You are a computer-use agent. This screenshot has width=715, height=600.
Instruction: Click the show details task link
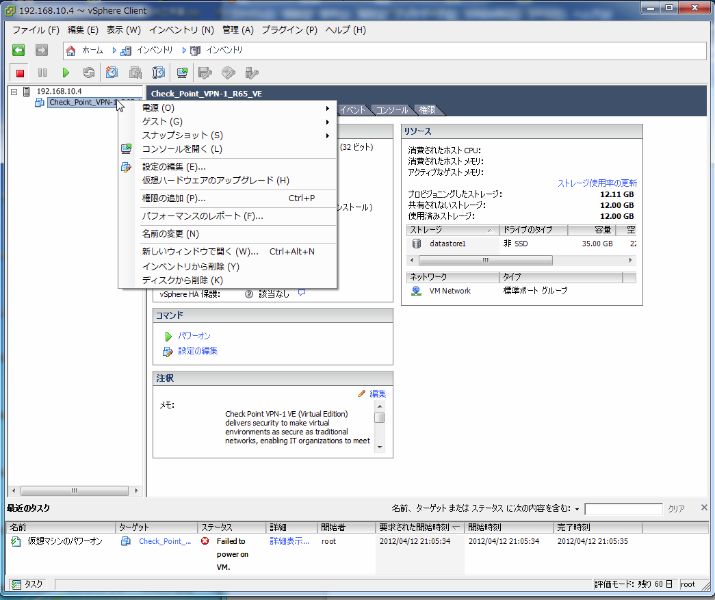pyautogui.click(x=290, y=541)
